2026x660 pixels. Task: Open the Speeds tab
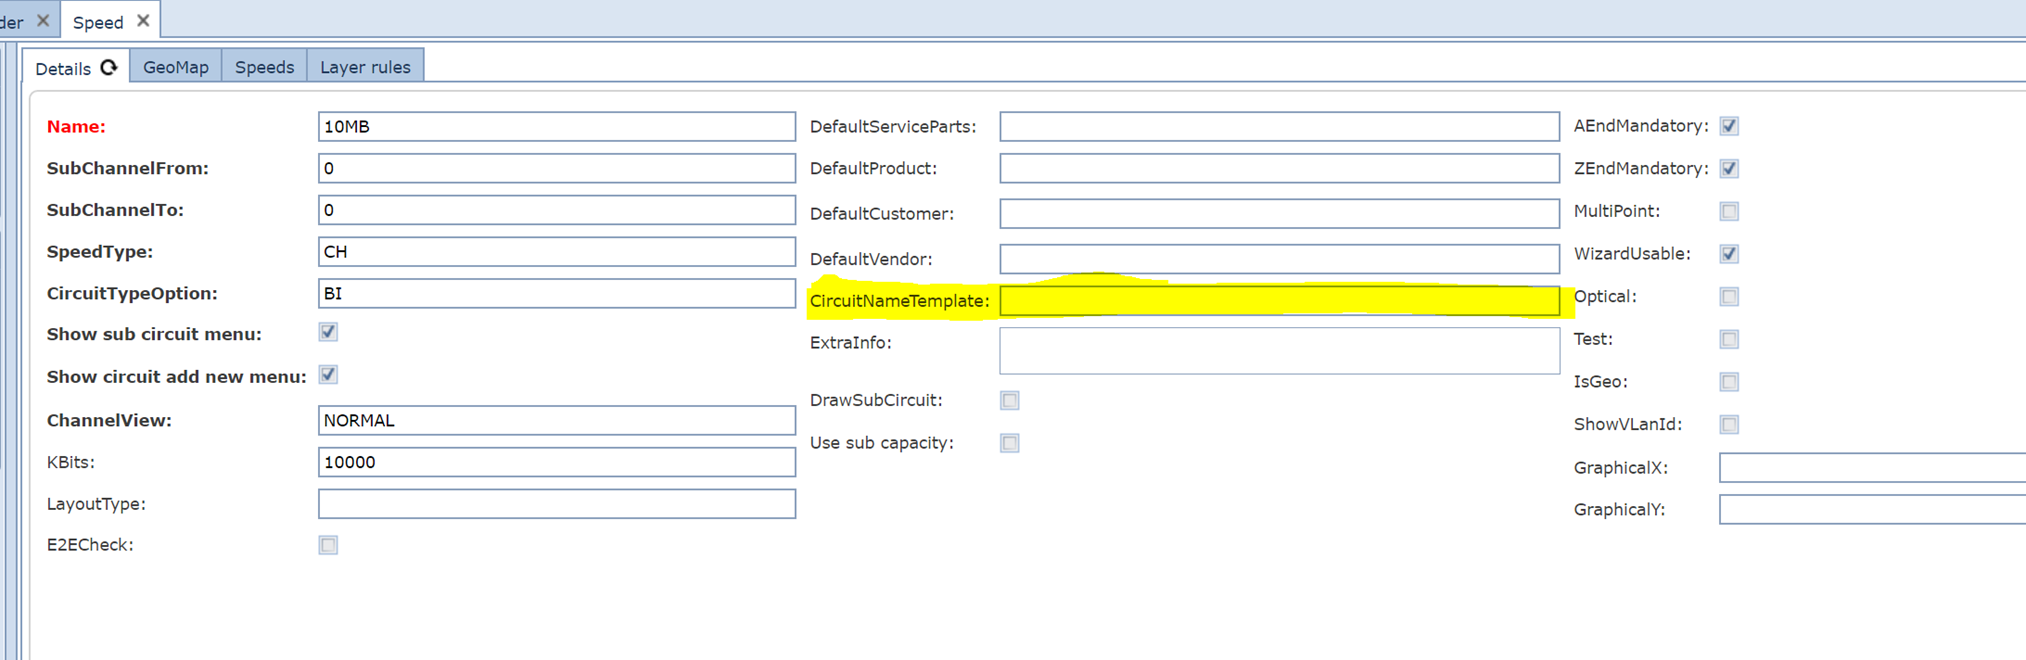[264, 67]
